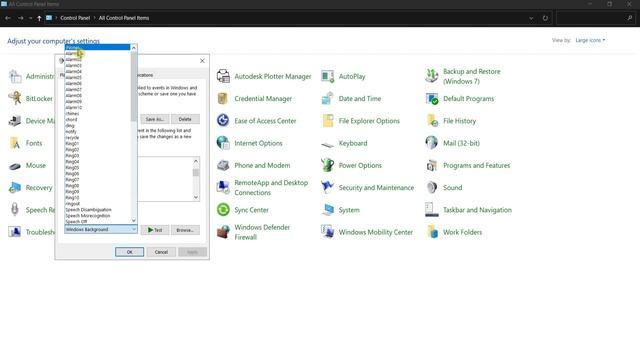Refresh the Control Panel view
This screenshot has height=360, width=640.
(x=545, y=18)
